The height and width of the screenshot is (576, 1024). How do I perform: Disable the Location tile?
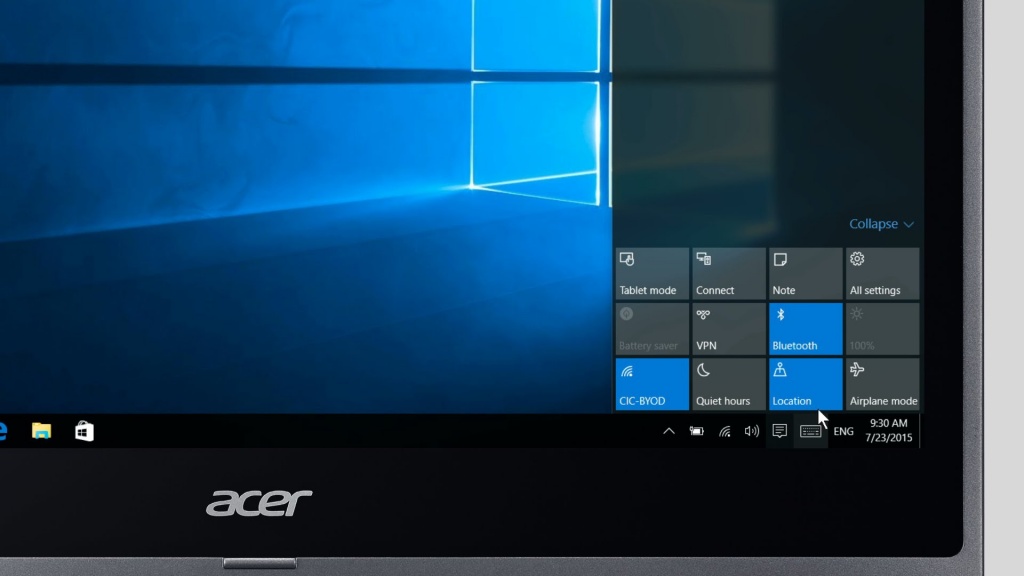(x=806, y=384)
